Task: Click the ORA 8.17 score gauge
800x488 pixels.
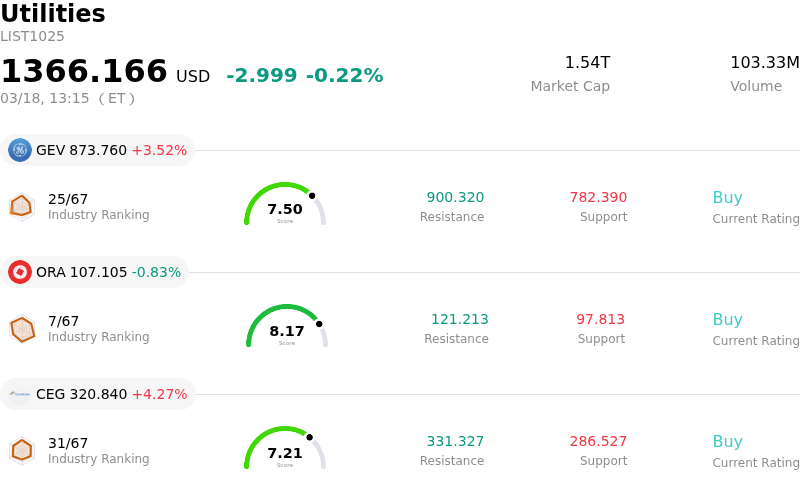Action: (287, 327)
